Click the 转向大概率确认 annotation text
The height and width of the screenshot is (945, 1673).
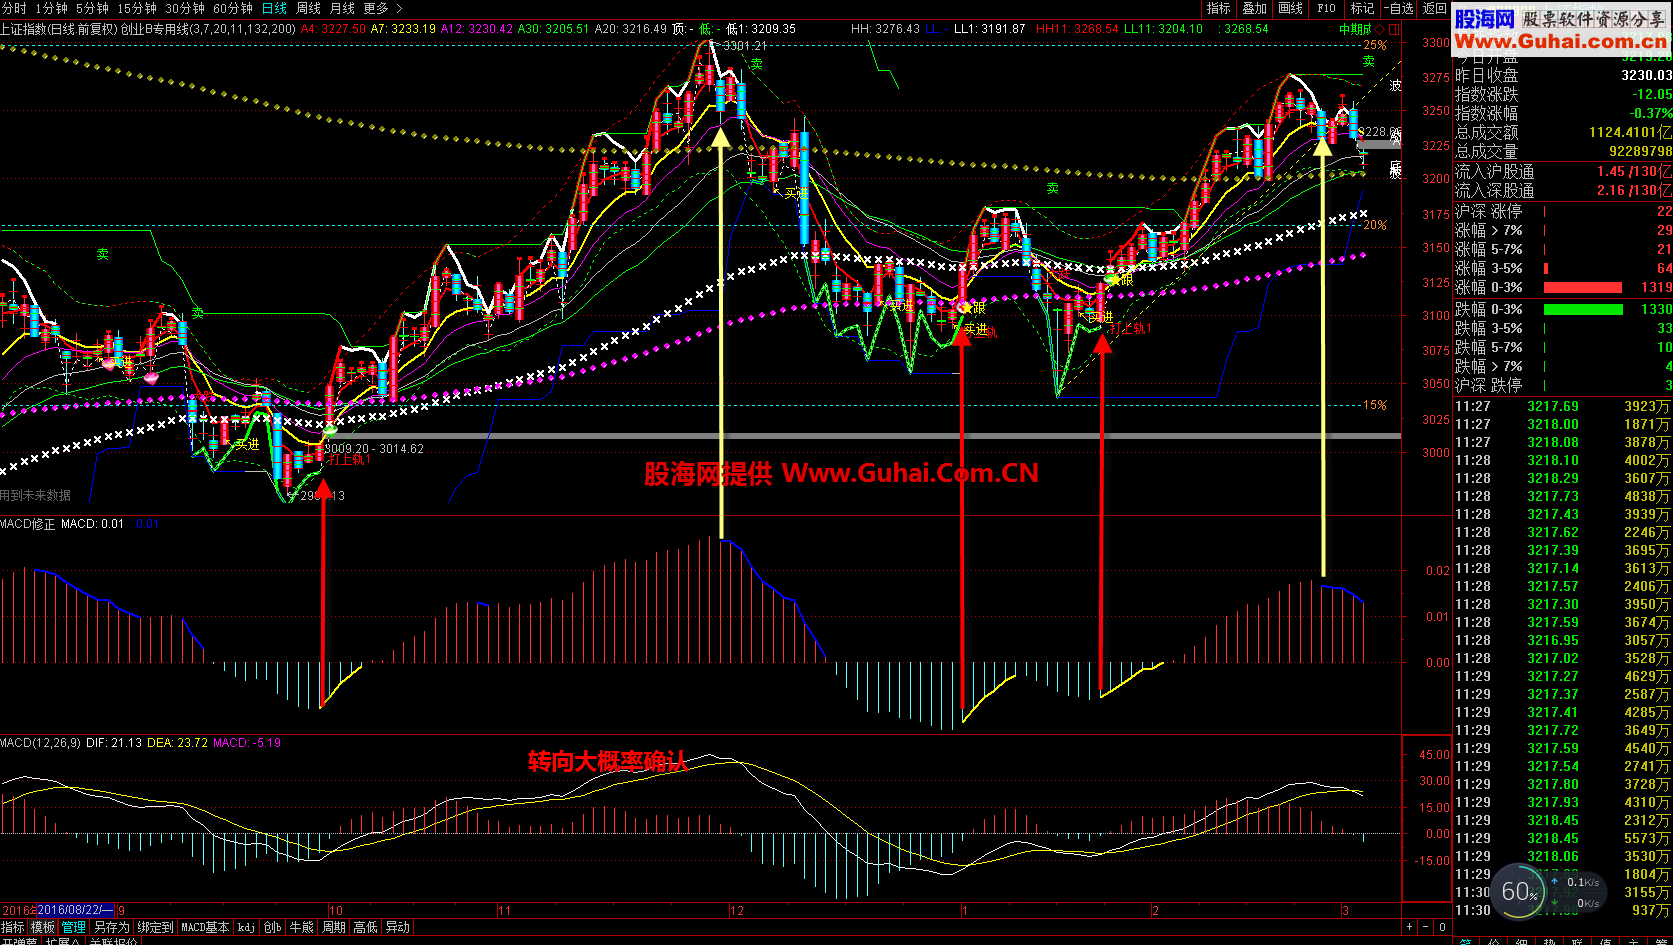[607, 762]
